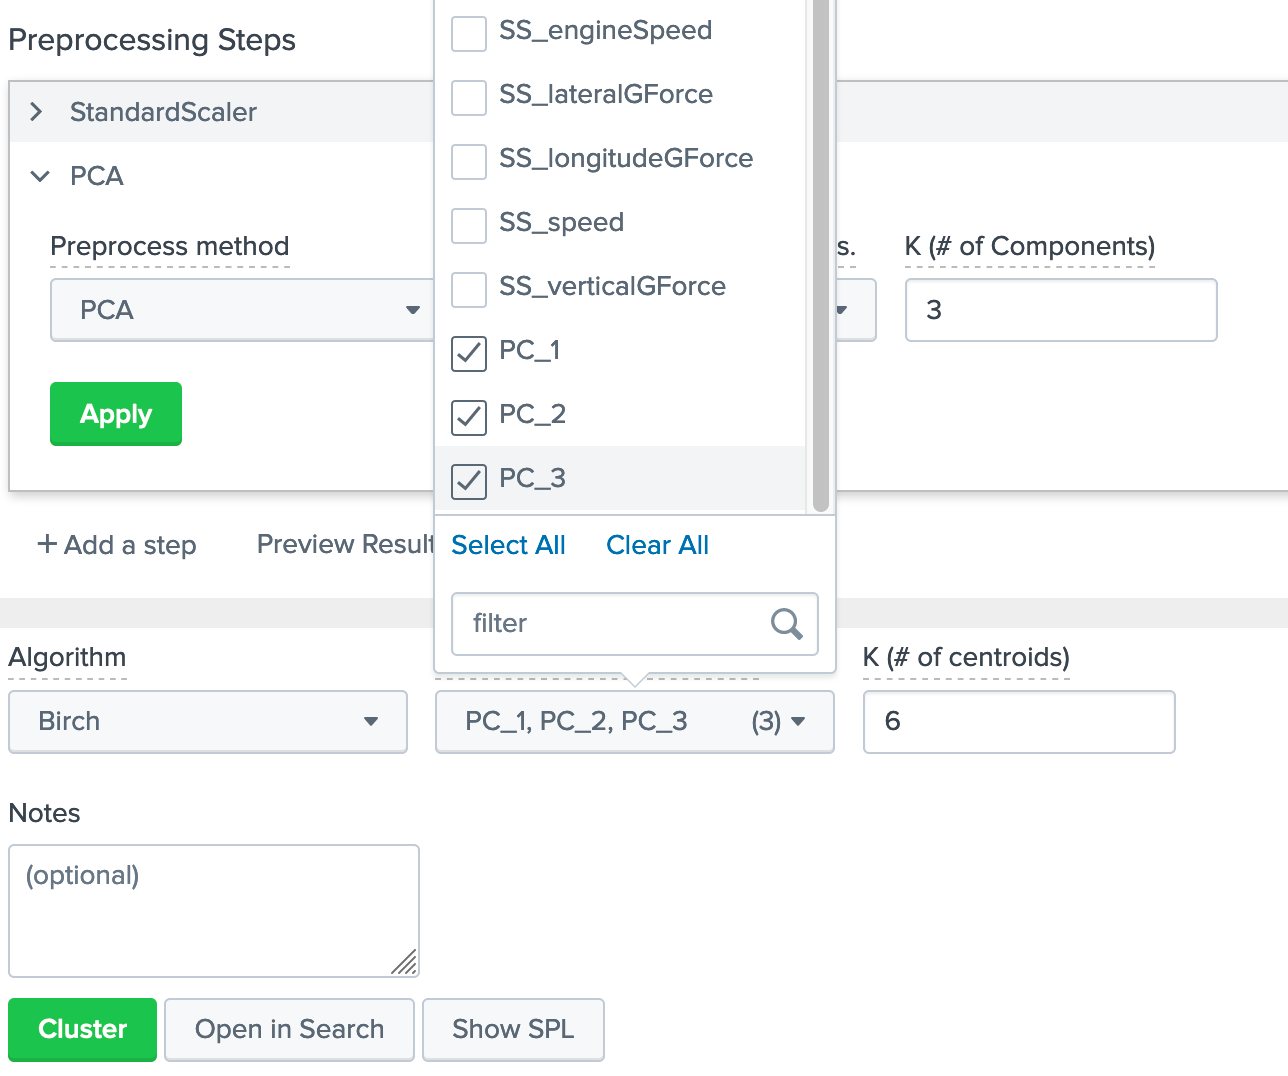
Task: Click the Show SPL button
Action: click(x=513, y=1029)
